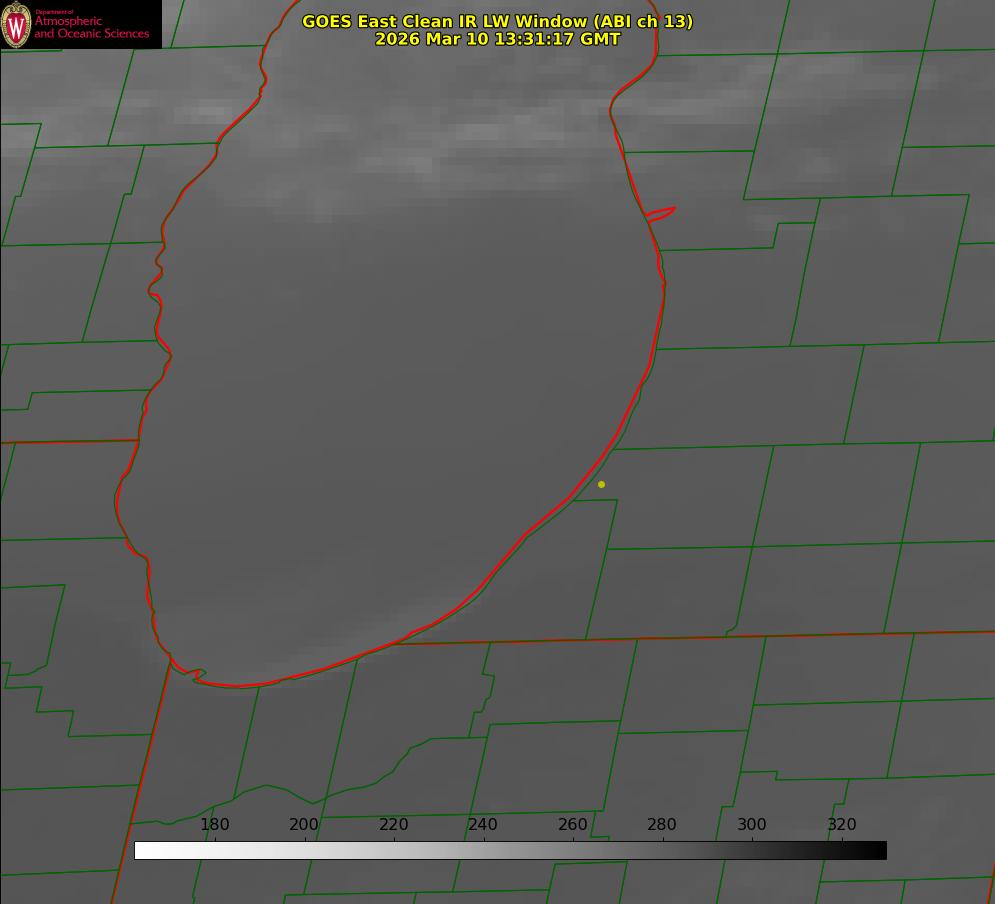995x904 pixels.
Task: Click the yellow location dot marker
Action: [x=602, y=484]
